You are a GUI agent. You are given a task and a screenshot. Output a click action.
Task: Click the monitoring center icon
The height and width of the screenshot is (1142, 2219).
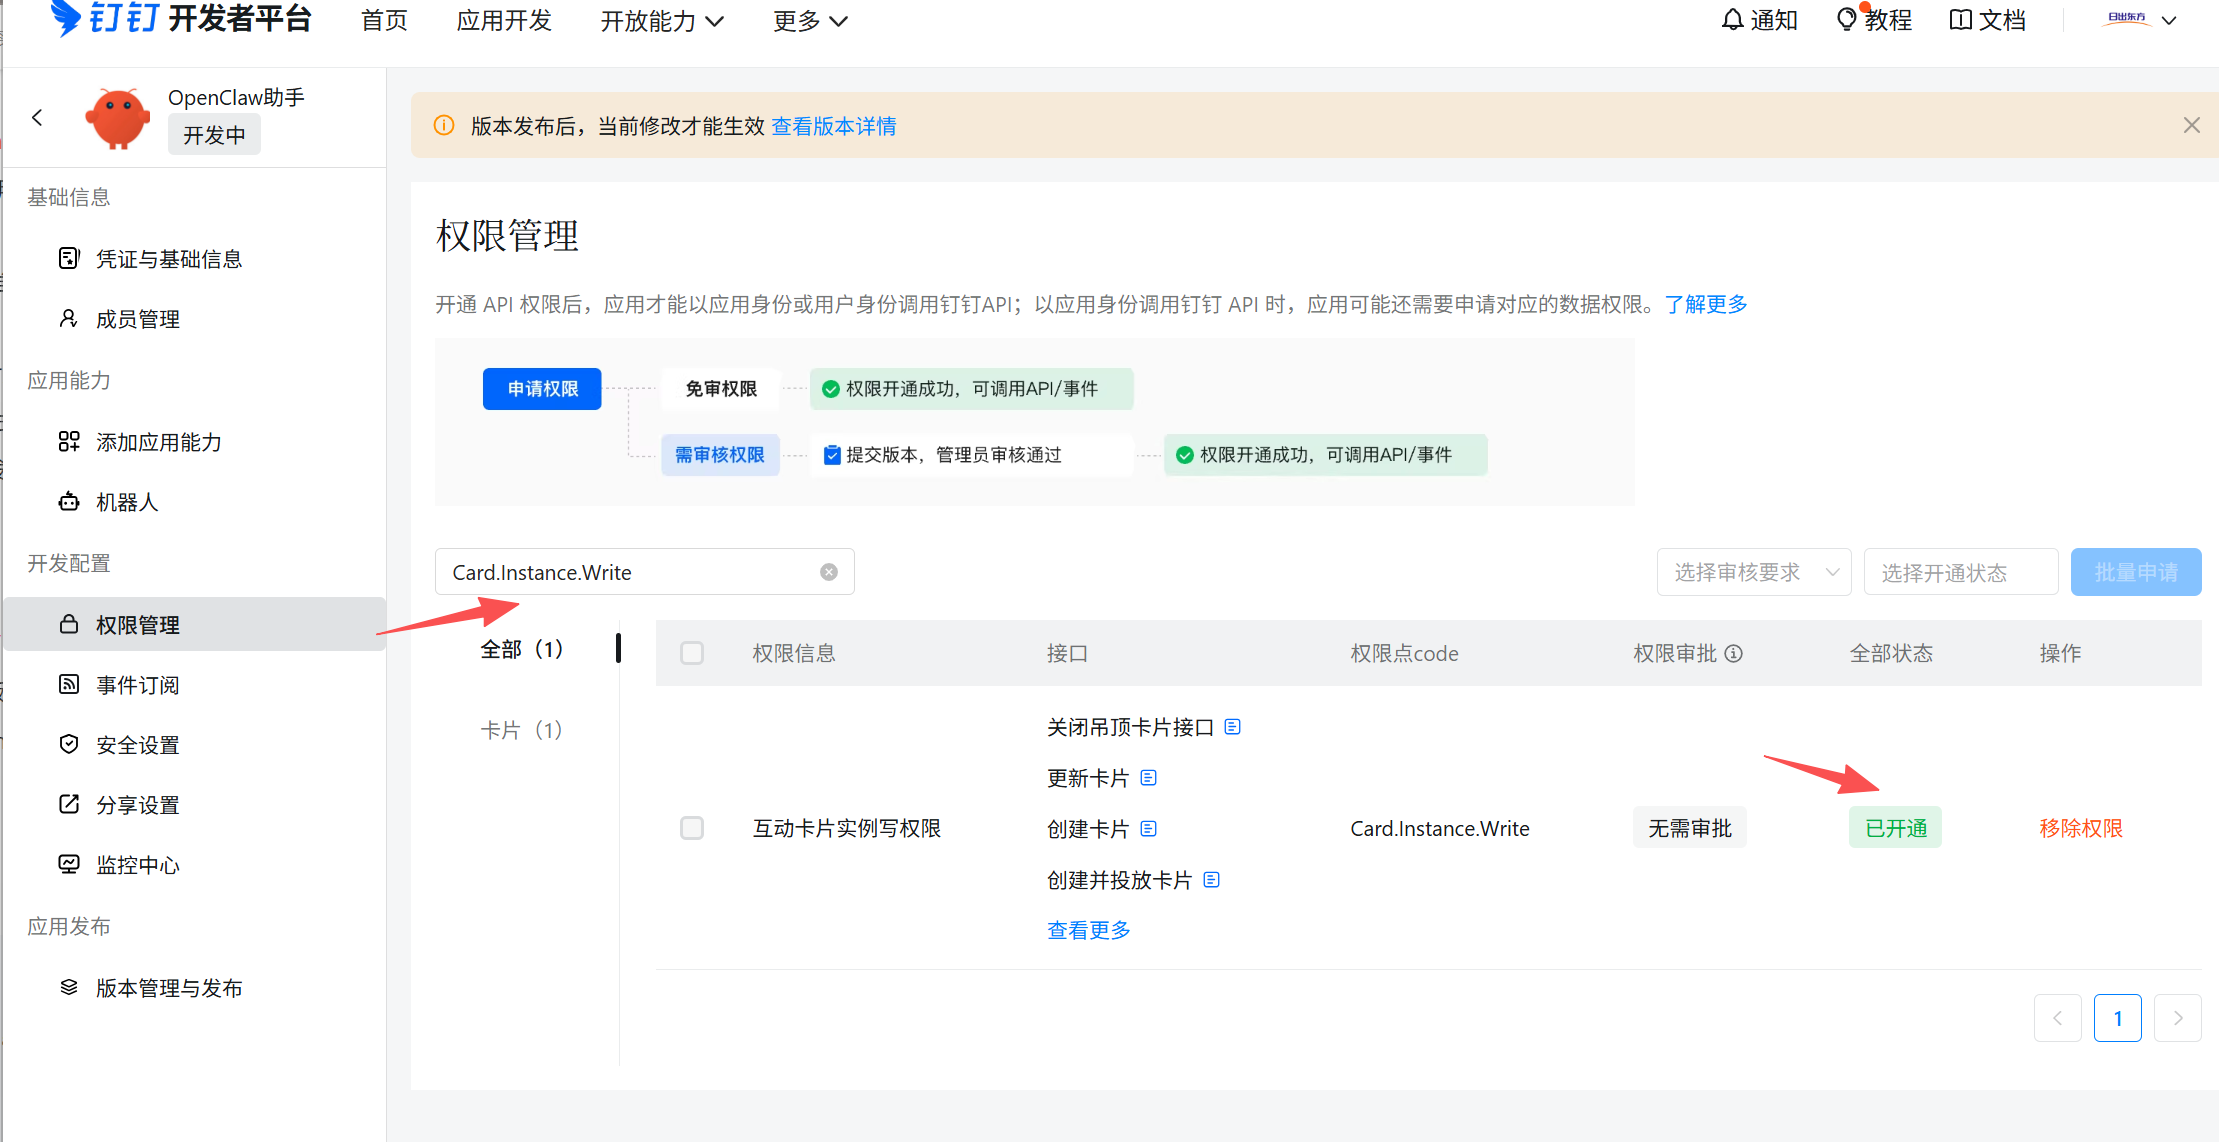pyautogui.click(x=69, y=864)
